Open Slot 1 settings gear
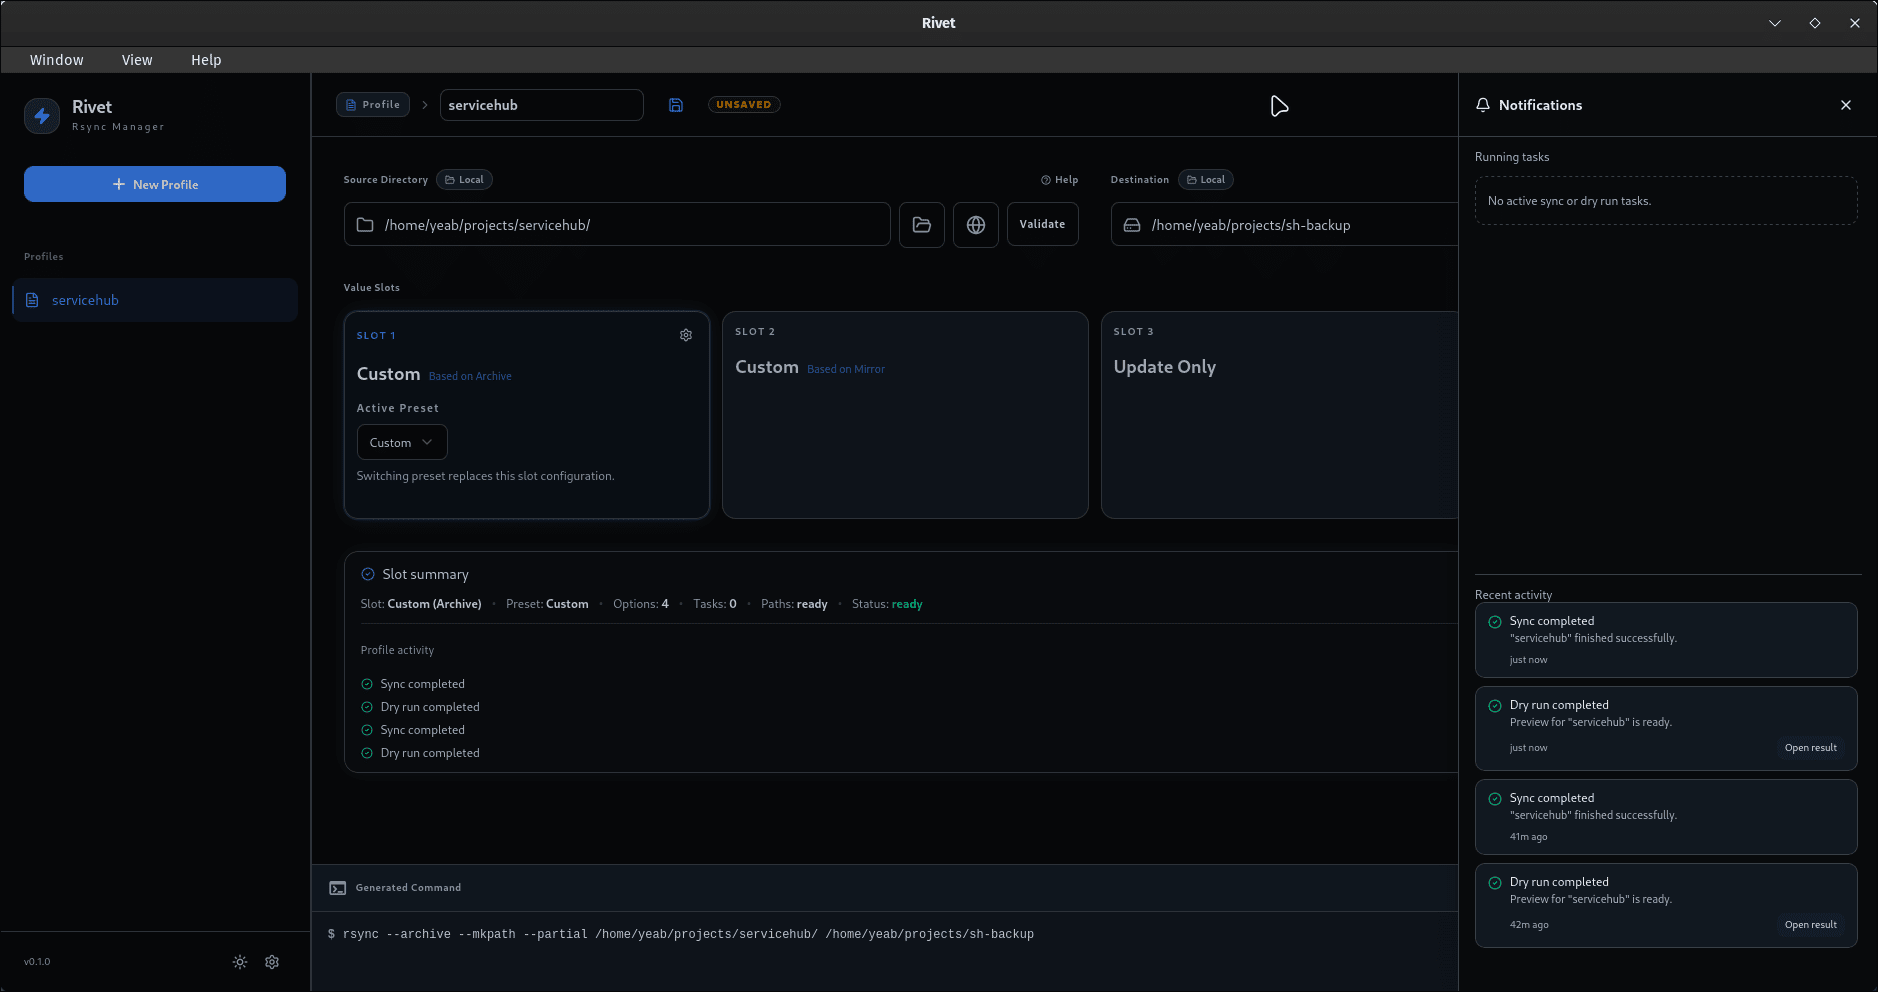This screenshot has height=992, width=1878. point(686,335)
